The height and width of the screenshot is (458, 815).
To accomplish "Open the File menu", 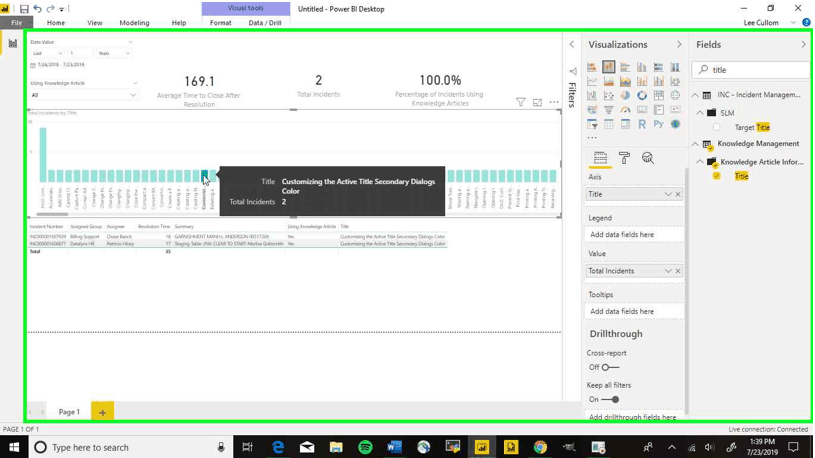I will [x=17, y=23].
